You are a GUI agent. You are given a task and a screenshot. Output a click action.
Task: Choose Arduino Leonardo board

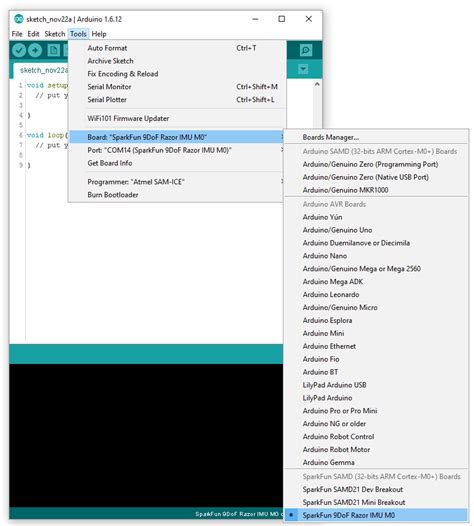tap(376, 295)
